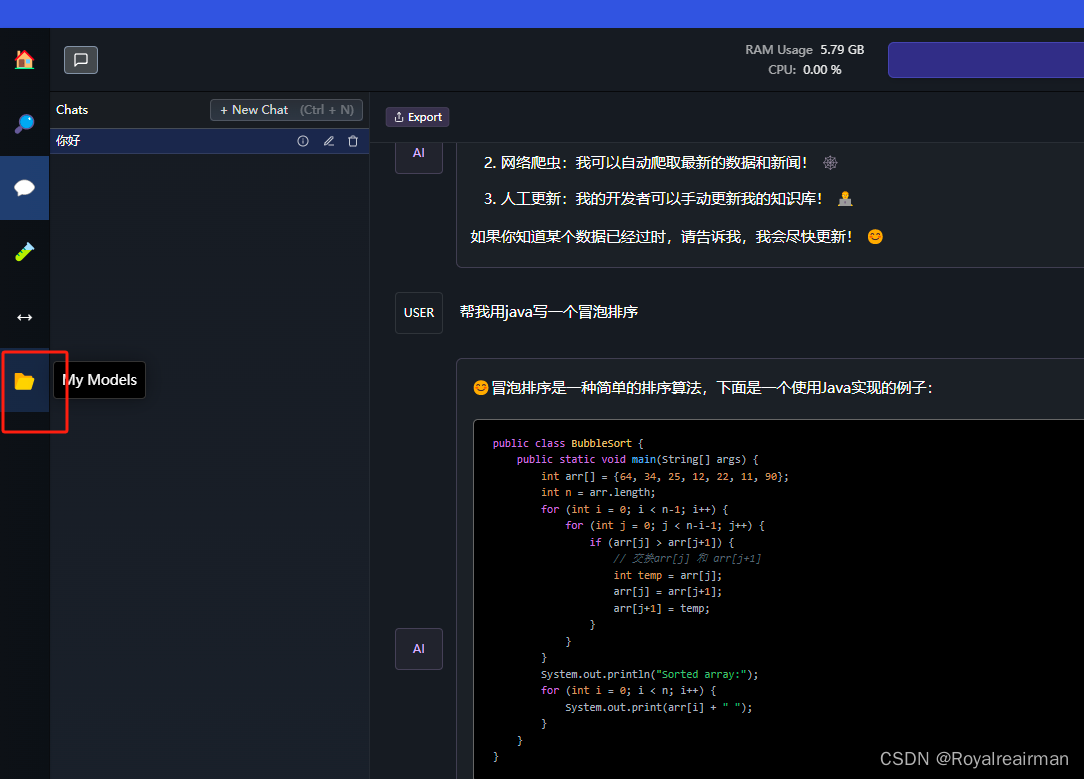Open My Models folder icon
This screenshot has height=779, width=1084.
[24, 381]
